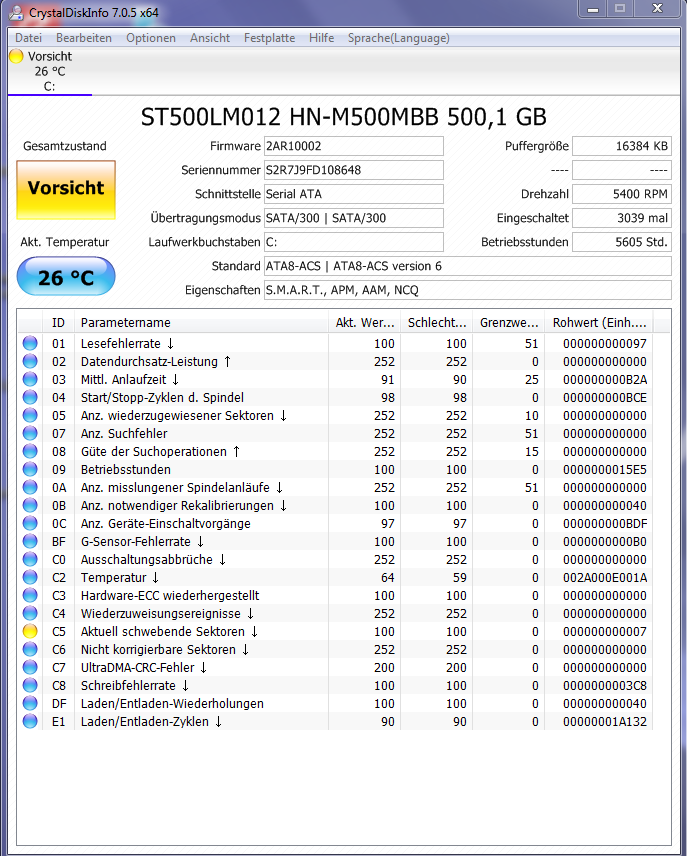687x856 pixels.
Task: Click the Betriebsstunden field 5605 Std.
Action: point(622,242)
